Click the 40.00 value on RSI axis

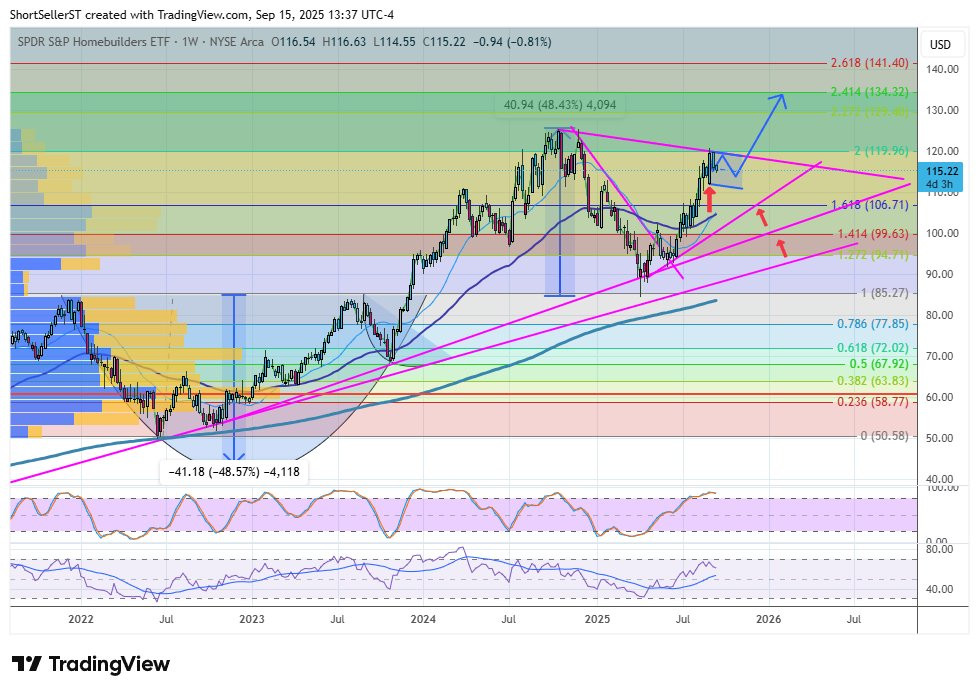click(939, 589)
